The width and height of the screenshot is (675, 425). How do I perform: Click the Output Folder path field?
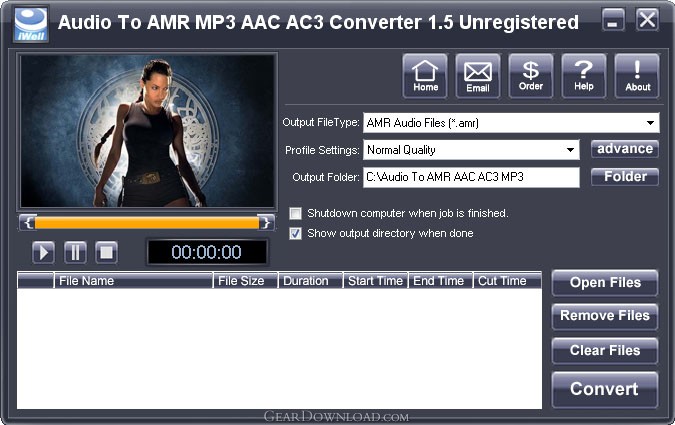pos(471,177)
